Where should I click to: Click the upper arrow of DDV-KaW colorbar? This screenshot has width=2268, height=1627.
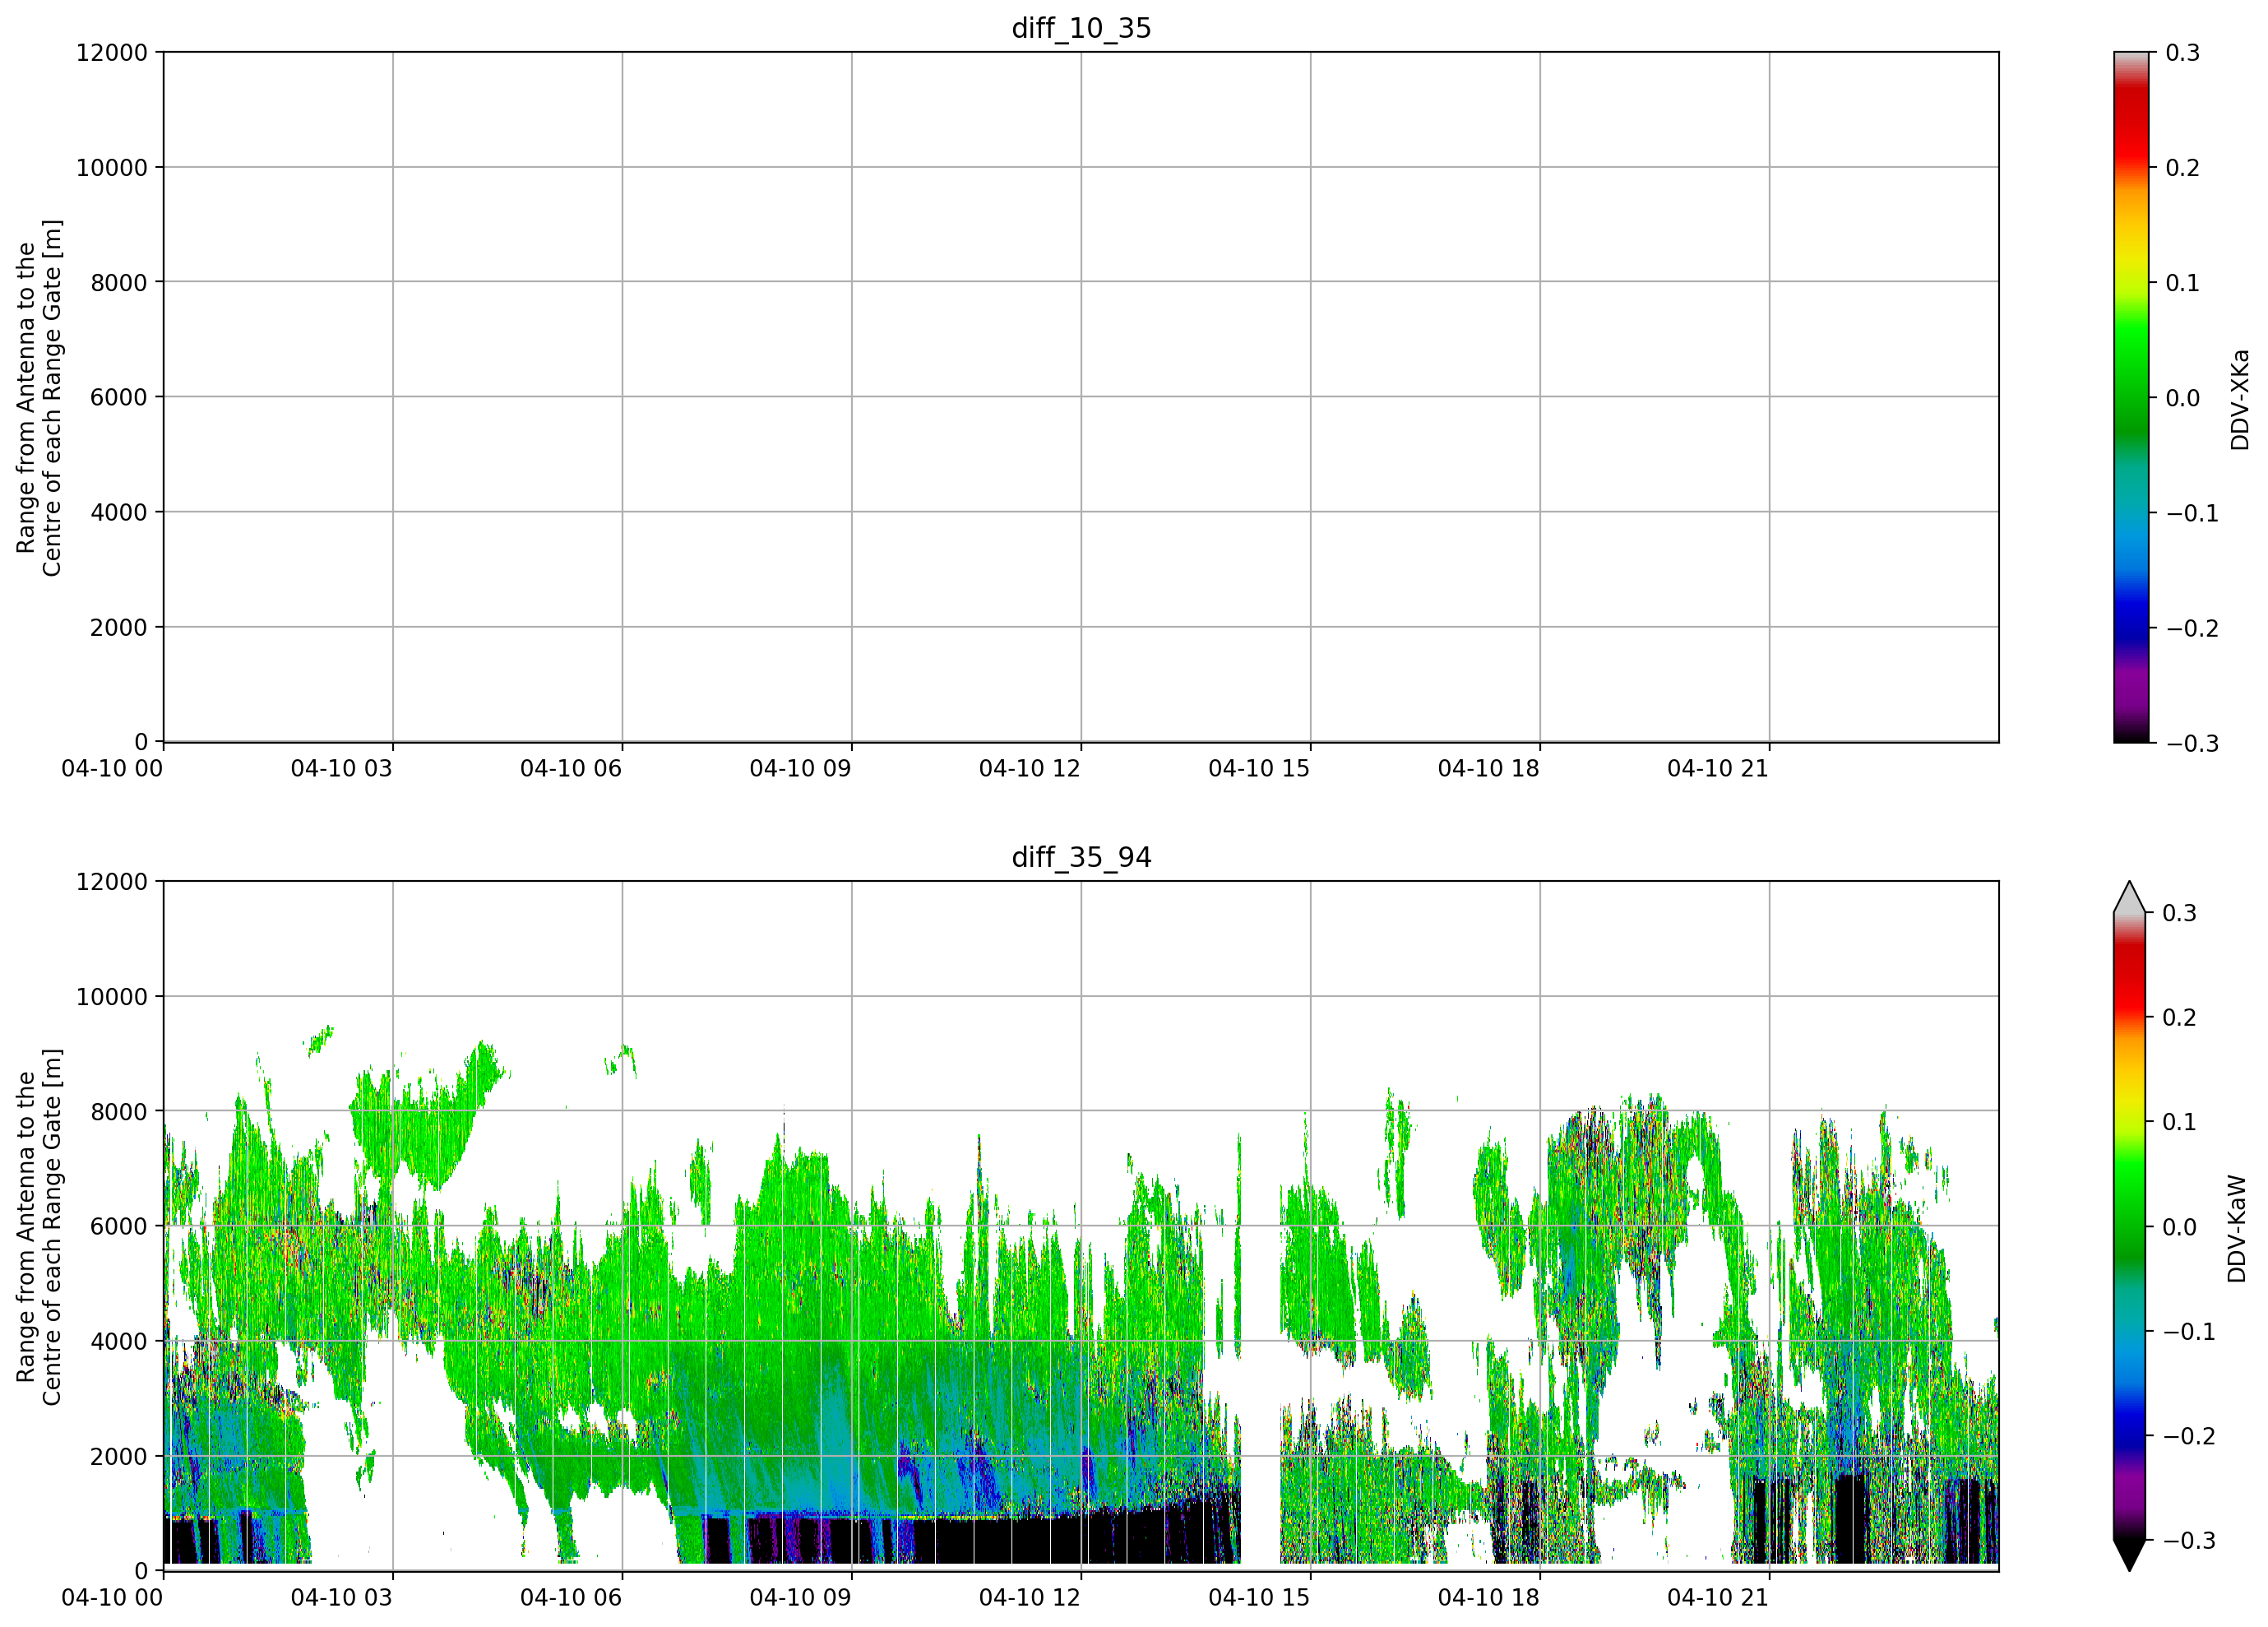tap(2130, 898)
